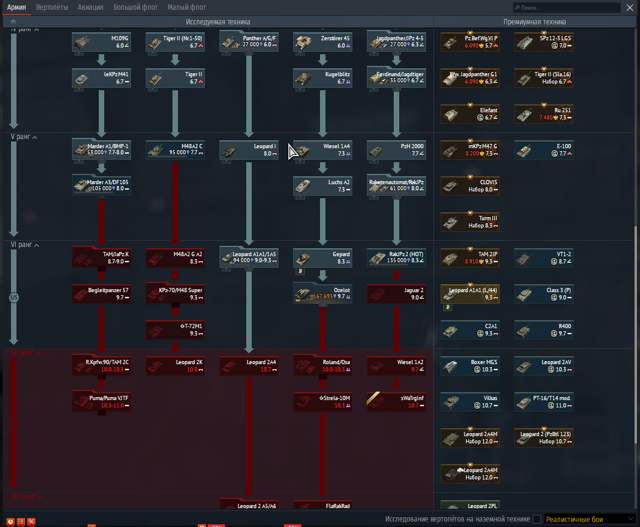Select the Leopard A1A1/1A5 group
This screenshot has height=527, width=640.
(x=249, y=258)
